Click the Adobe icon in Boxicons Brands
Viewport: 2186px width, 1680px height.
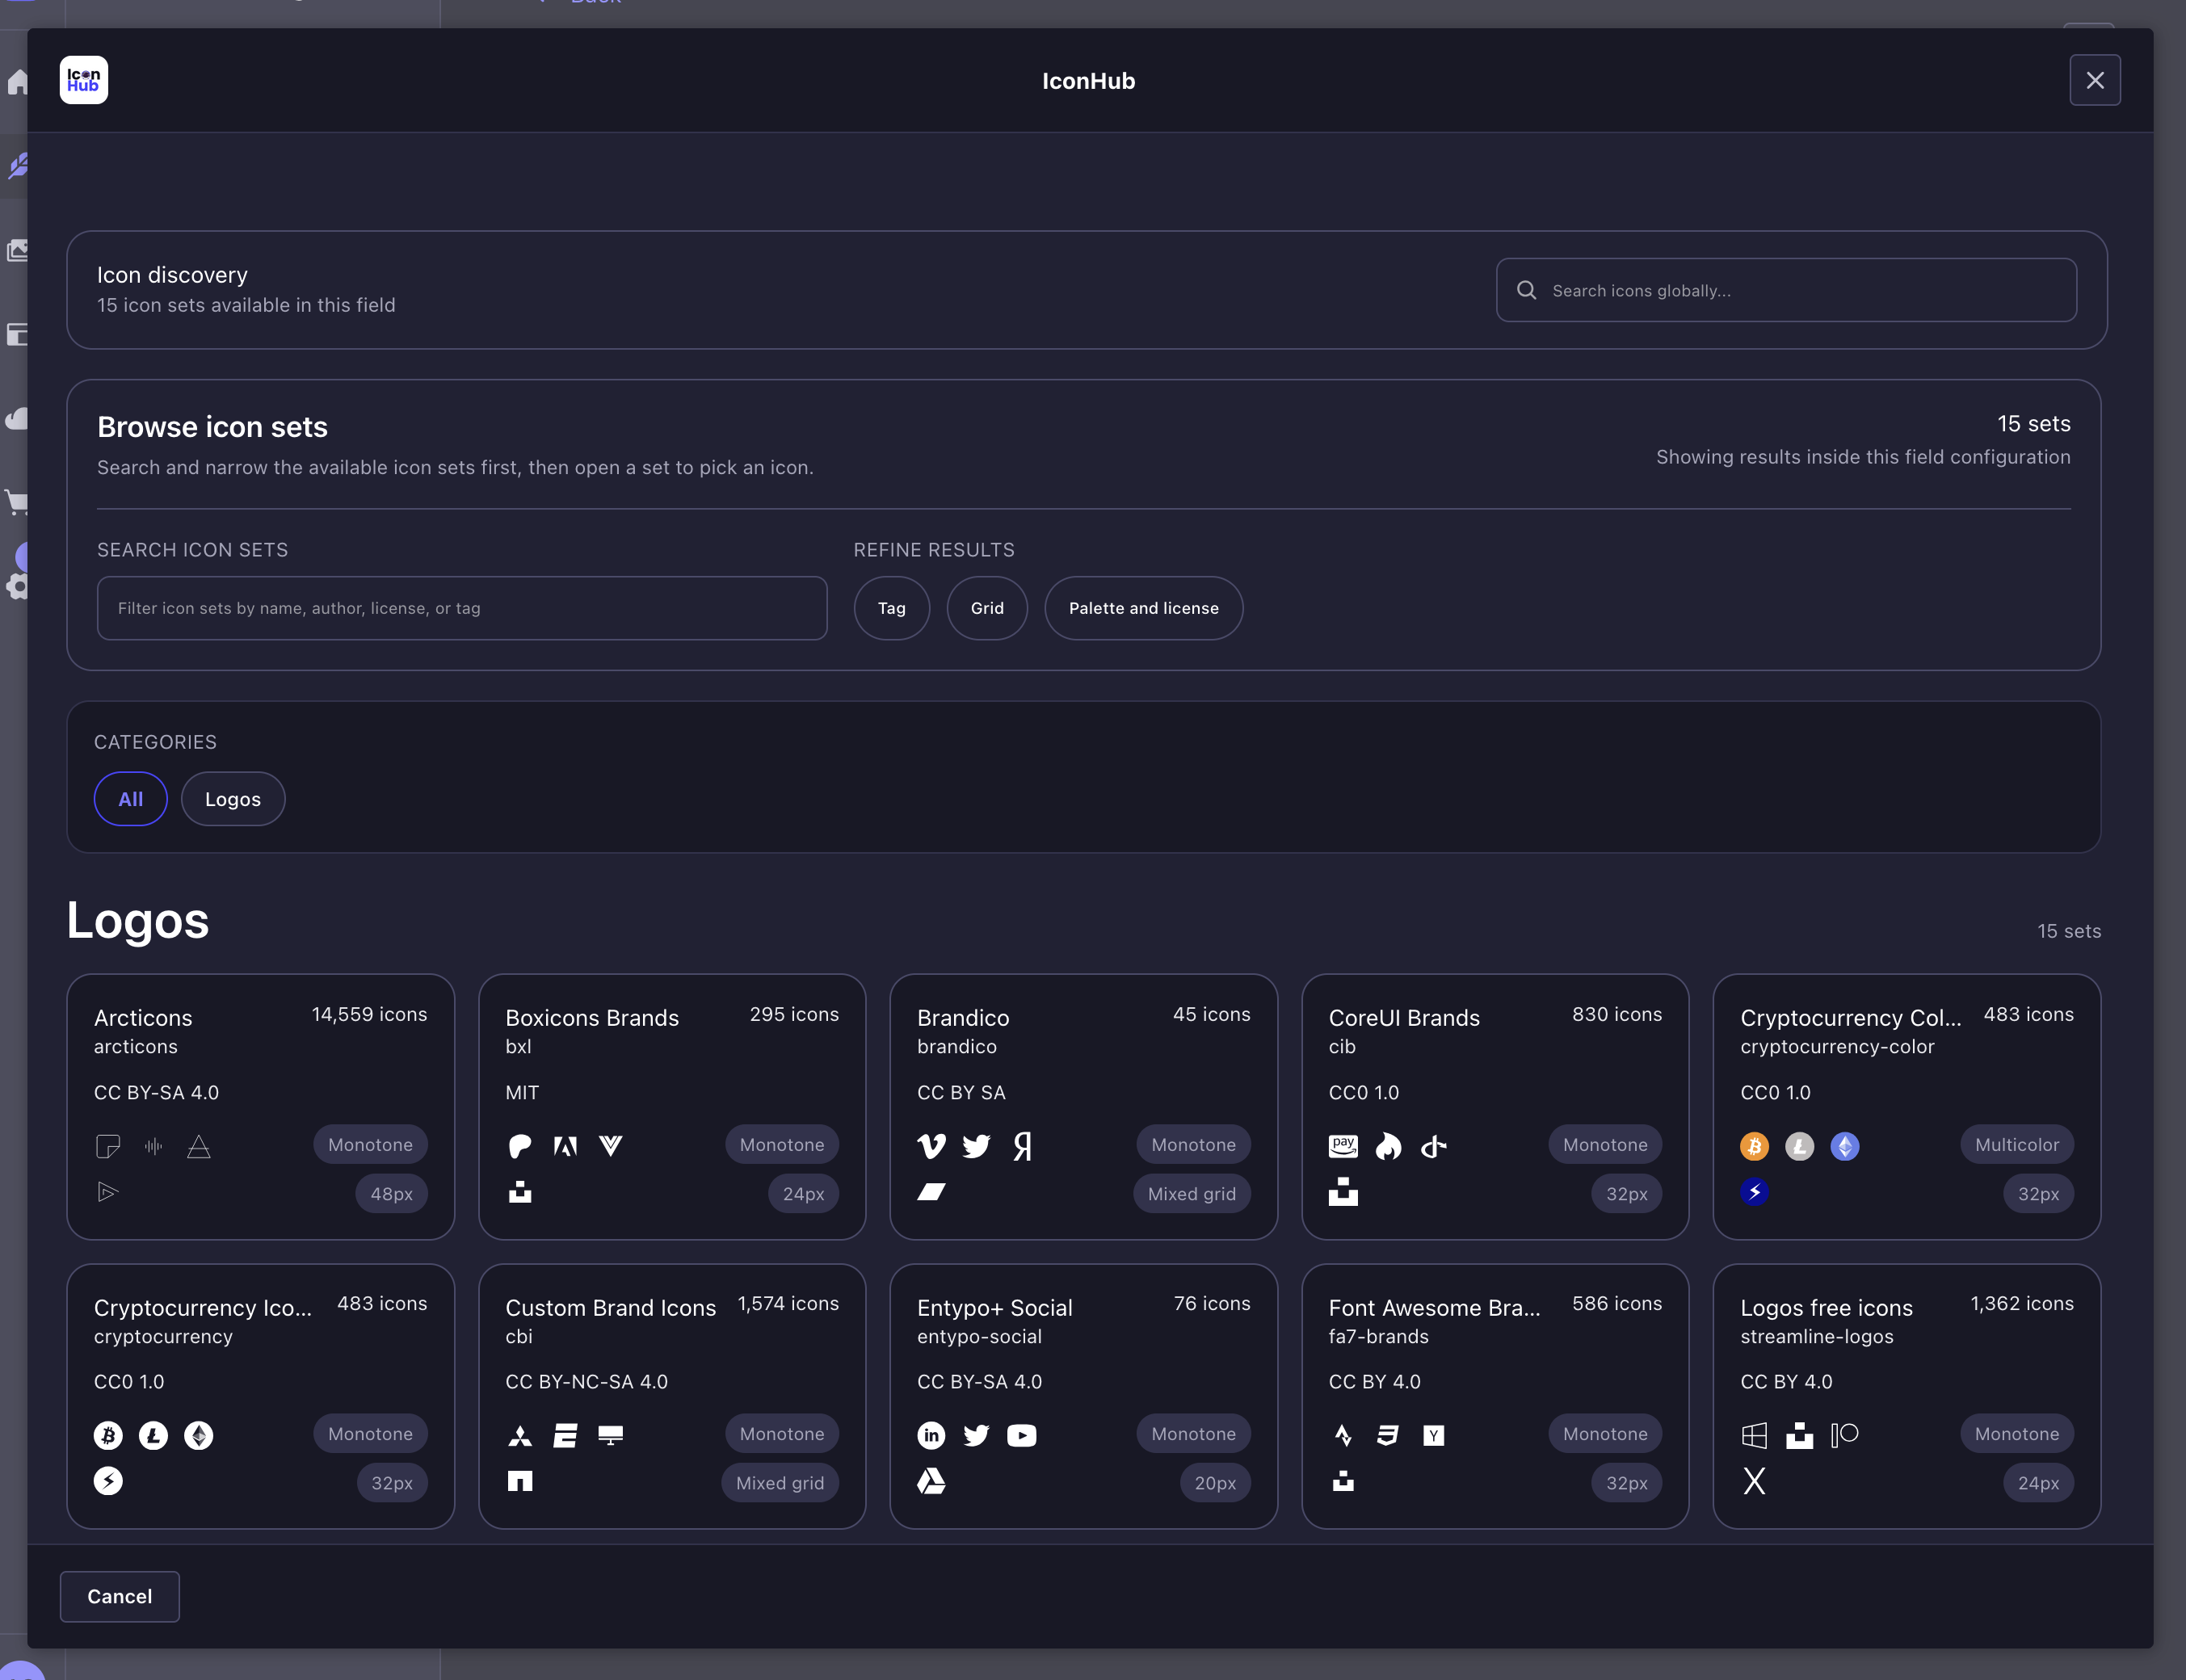point(565,1146)
